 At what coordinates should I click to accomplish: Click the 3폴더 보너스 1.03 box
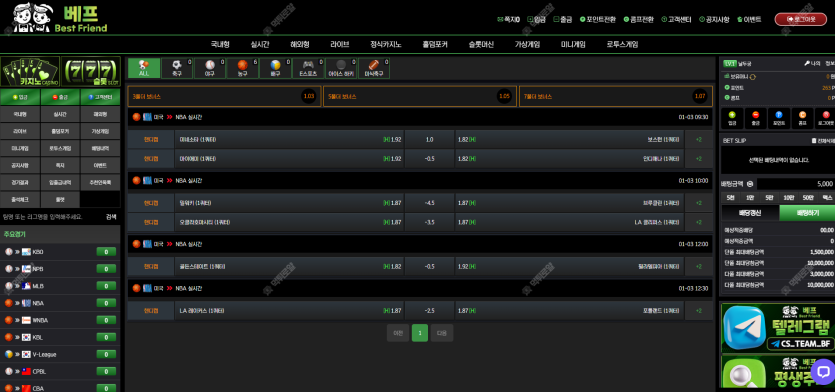tap(224, 96)
